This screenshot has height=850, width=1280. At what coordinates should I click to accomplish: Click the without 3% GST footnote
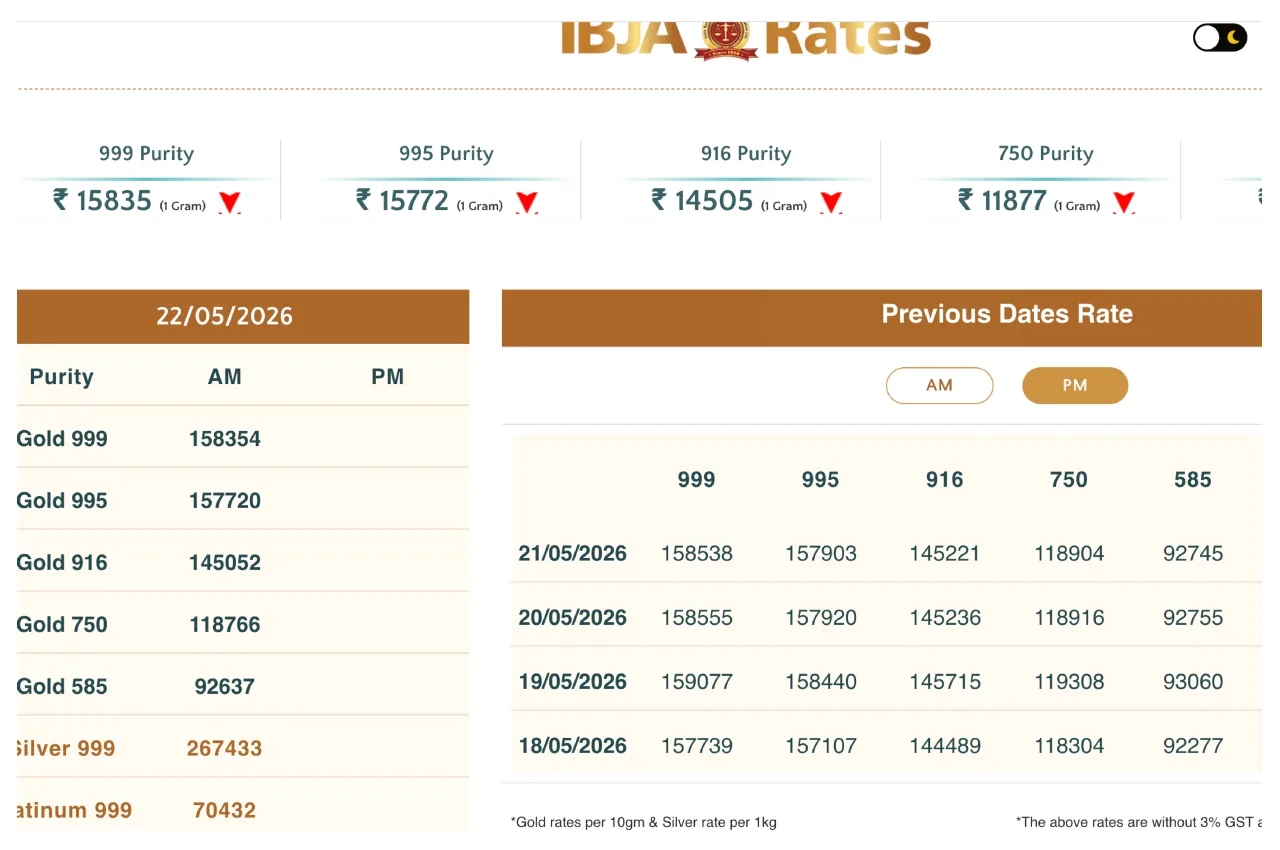tap(1139, 823)
